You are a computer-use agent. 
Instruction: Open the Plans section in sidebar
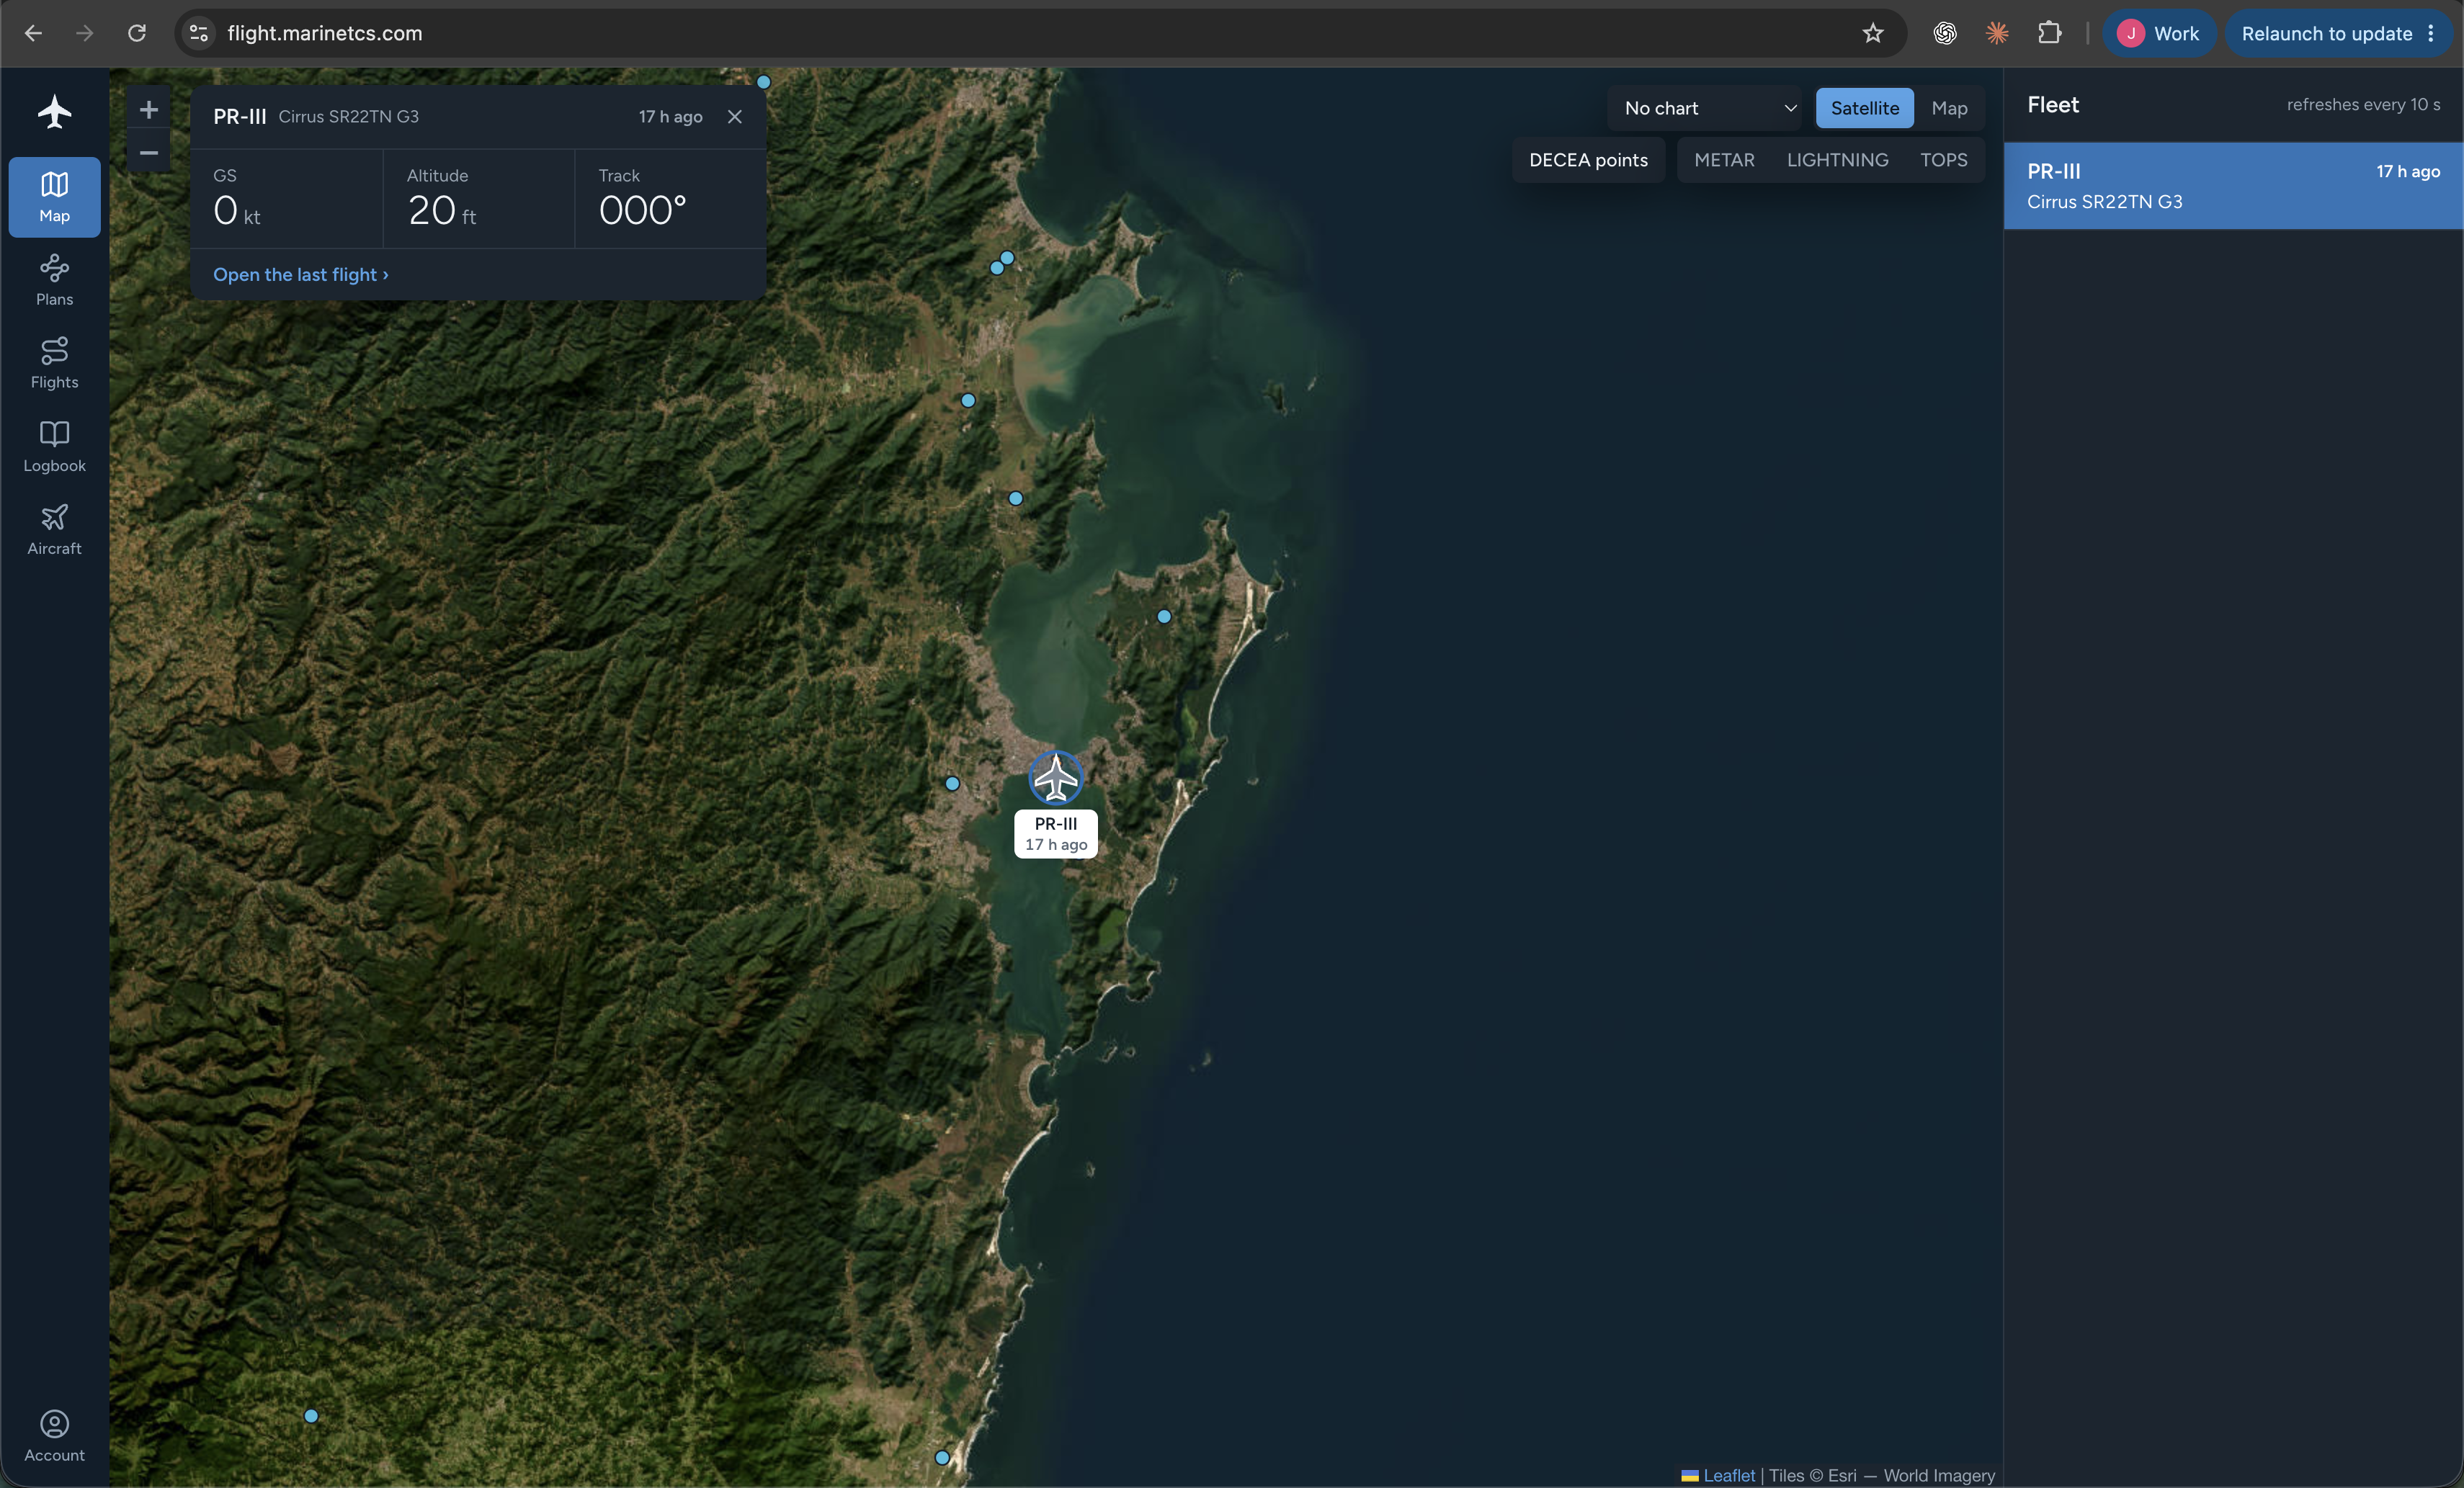[x=54, y=280]
